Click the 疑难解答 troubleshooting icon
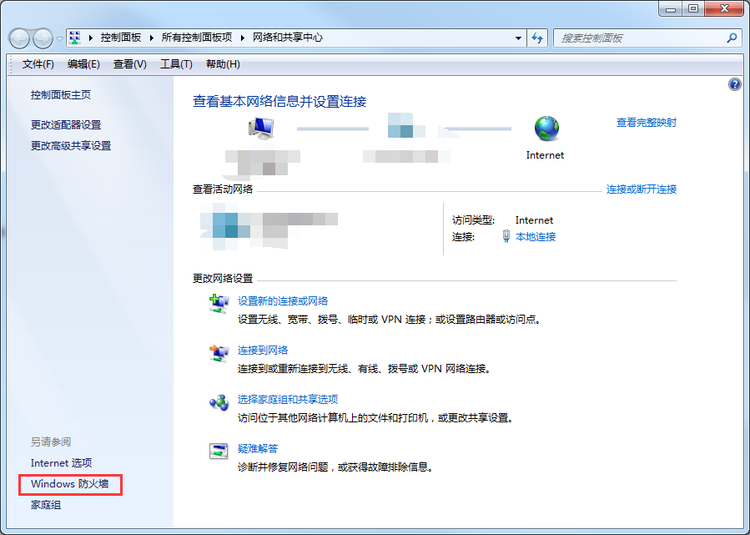 (x=219, y=451)
